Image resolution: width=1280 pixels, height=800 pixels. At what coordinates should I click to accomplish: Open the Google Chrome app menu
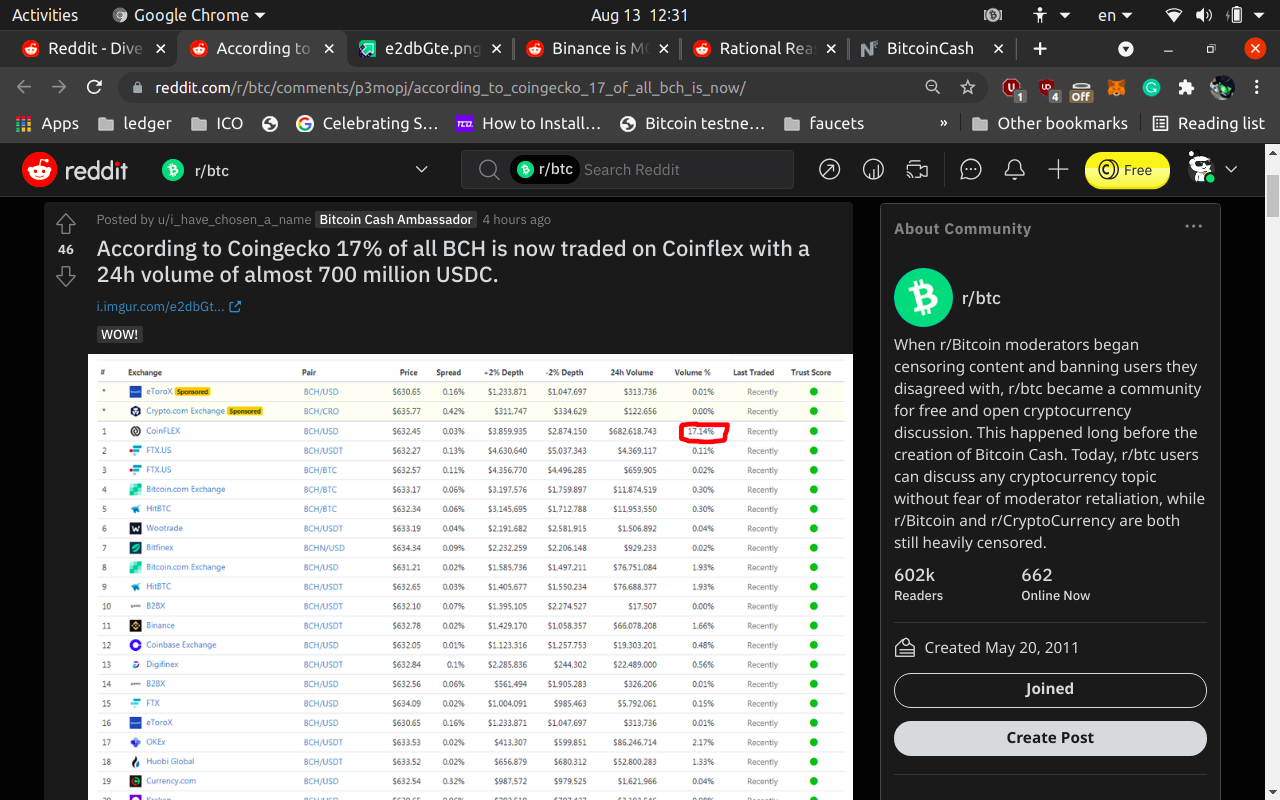(189, 15)
